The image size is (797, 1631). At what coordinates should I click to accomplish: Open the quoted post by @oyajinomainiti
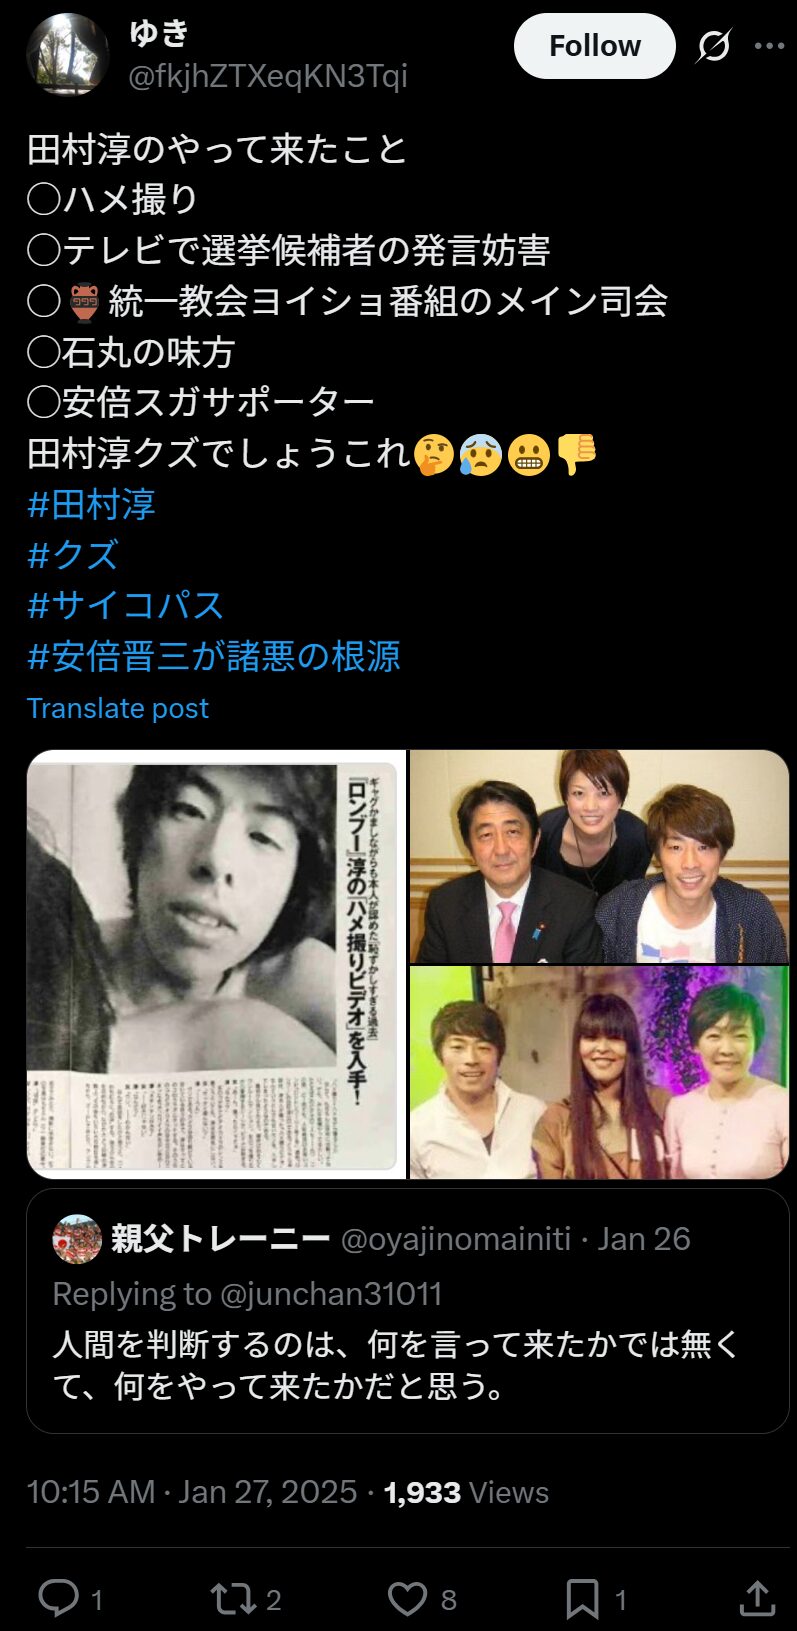point(408,1311)
